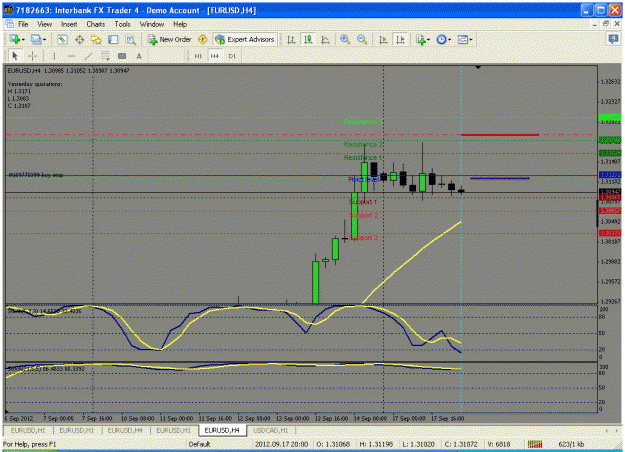Click the chart window system icon beside File
625x452 pixels.
(9, 24)
